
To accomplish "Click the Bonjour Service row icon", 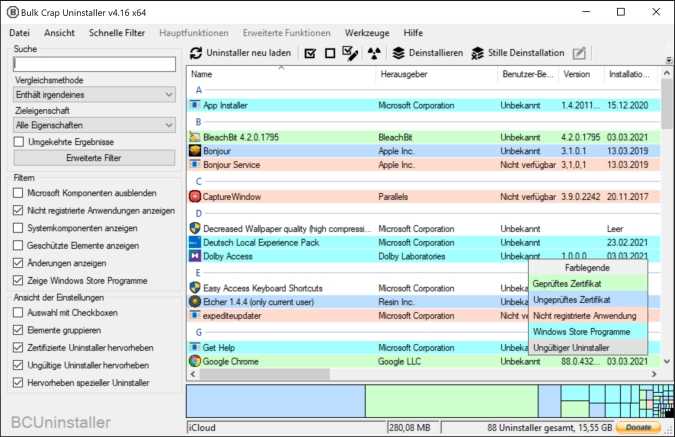I will [x=195, y=164].
